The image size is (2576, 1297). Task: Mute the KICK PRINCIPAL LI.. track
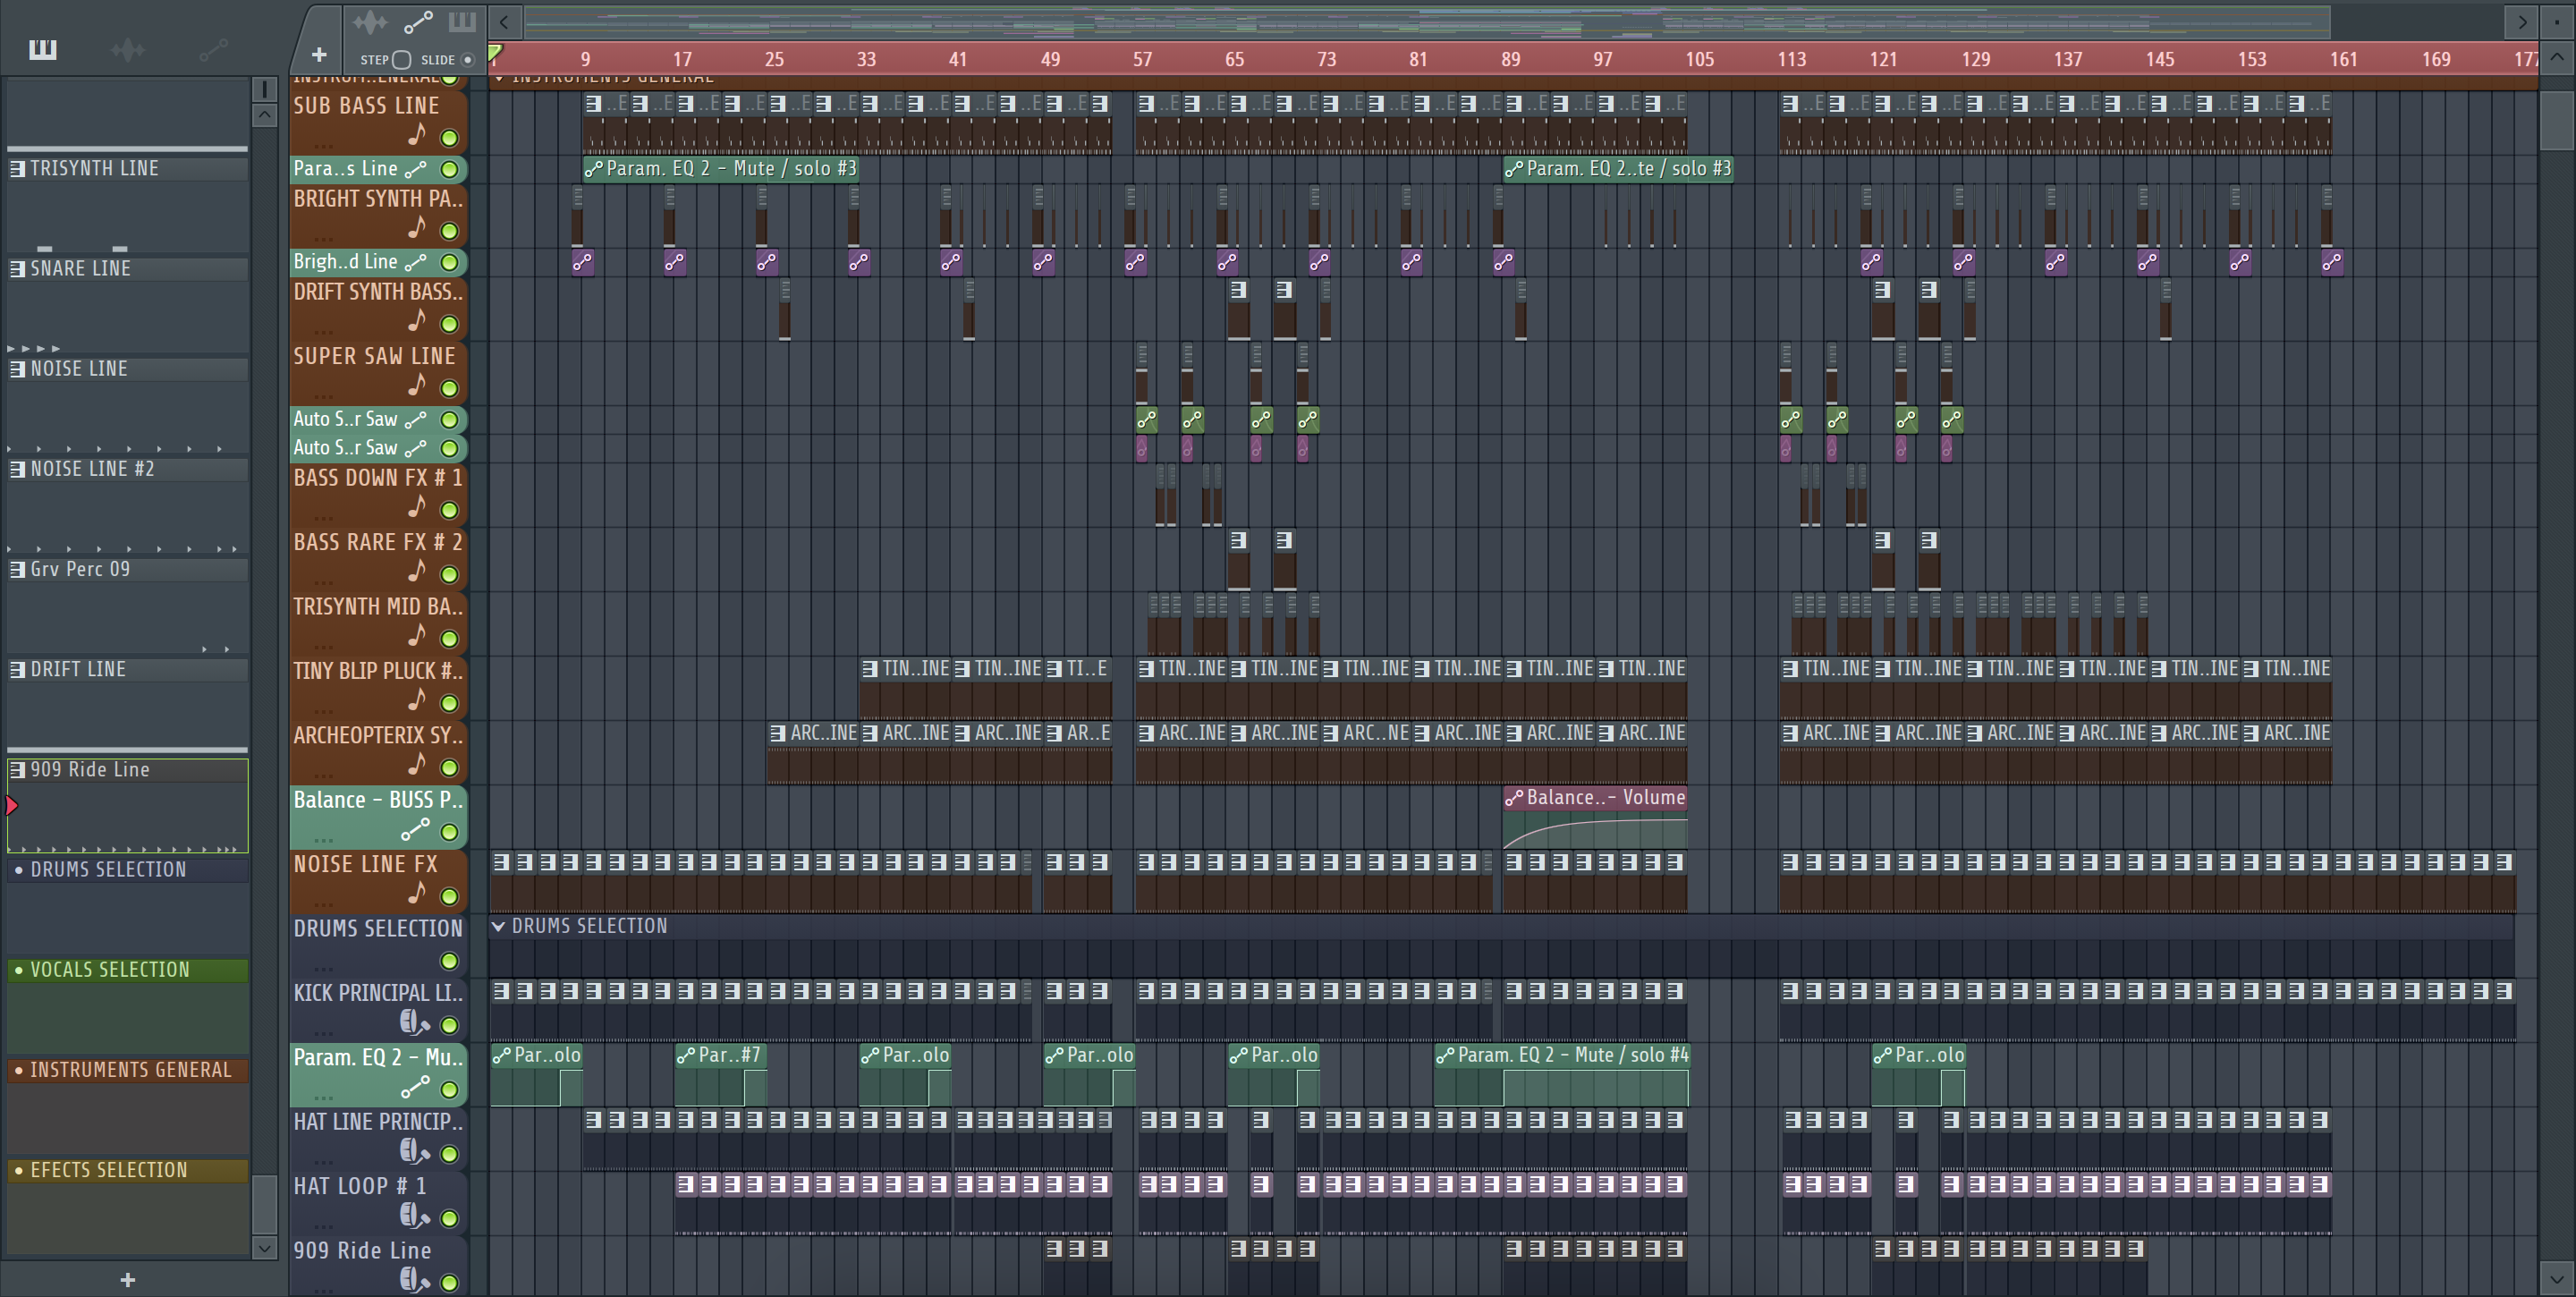[x=450, y=1026]
